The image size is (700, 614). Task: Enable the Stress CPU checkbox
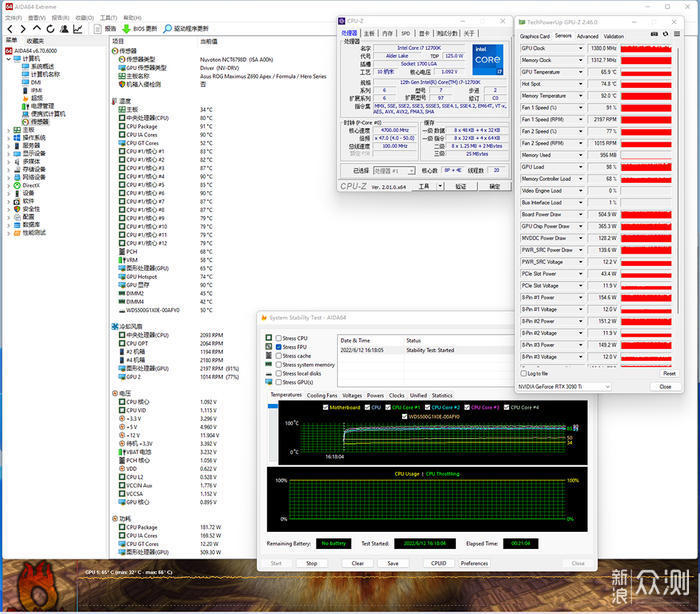click(x=277, y=339)
